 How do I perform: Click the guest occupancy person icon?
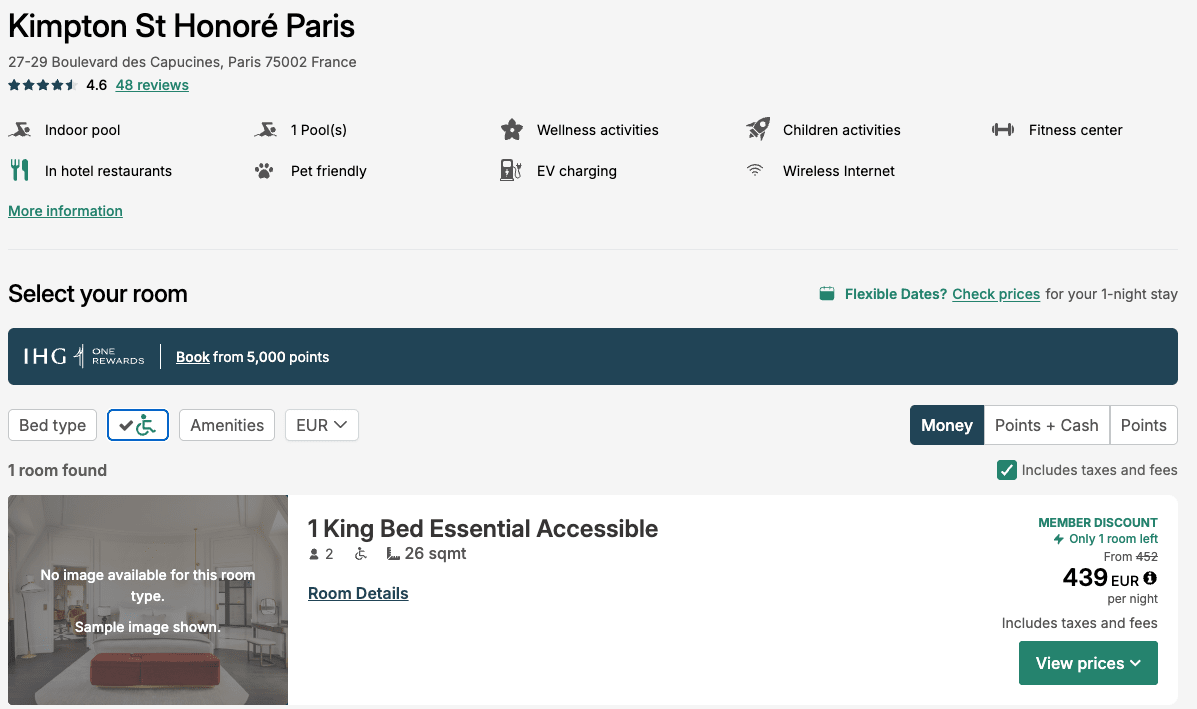[x=314, y=554]
